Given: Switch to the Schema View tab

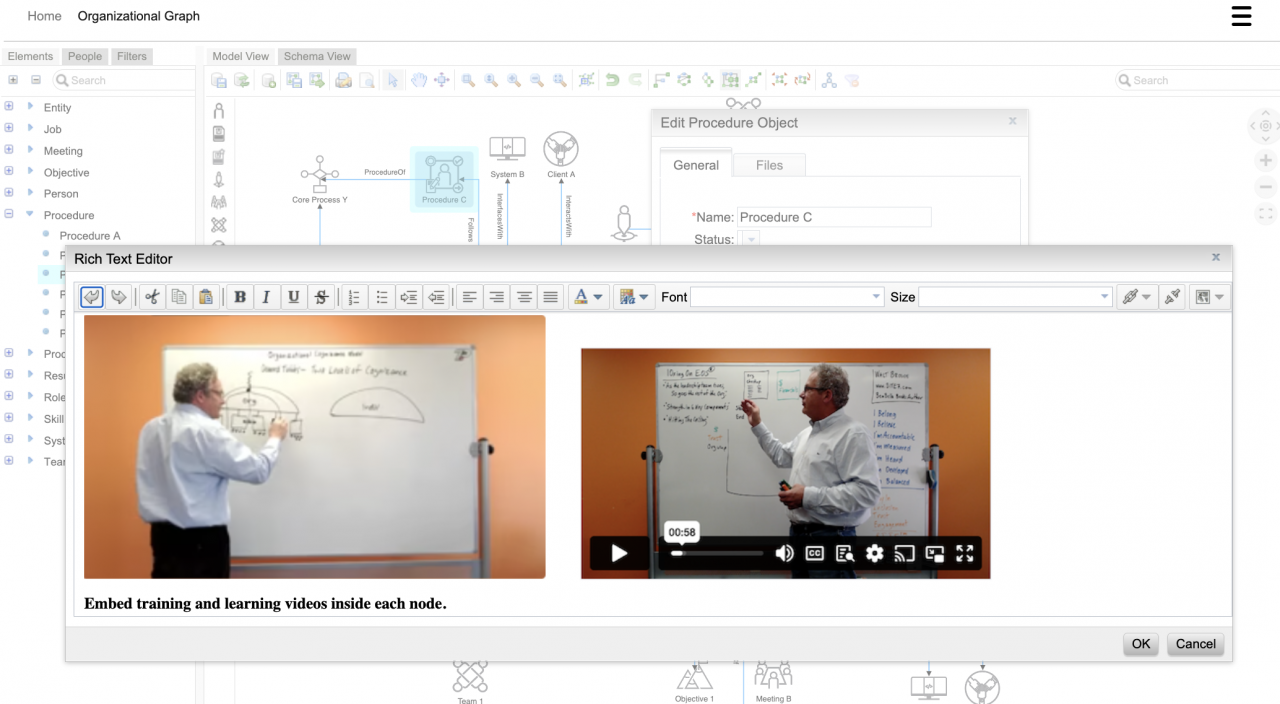Looking at the screenshot, I should 317,56.
